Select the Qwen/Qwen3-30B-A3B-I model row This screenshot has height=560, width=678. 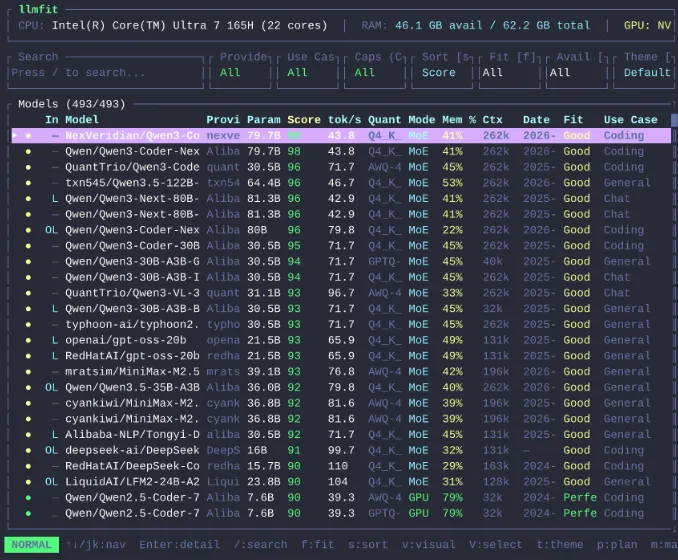tap(341, 277)
